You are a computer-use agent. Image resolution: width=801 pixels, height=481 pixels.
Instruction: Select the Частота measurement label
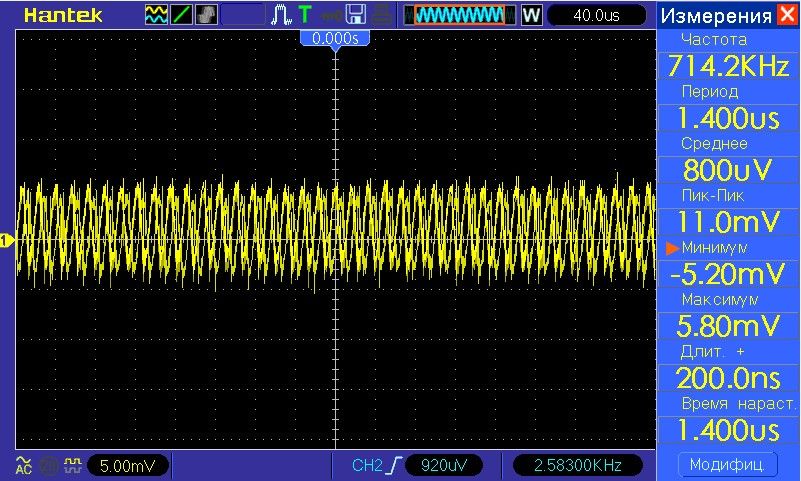click(x=714, y=39)
